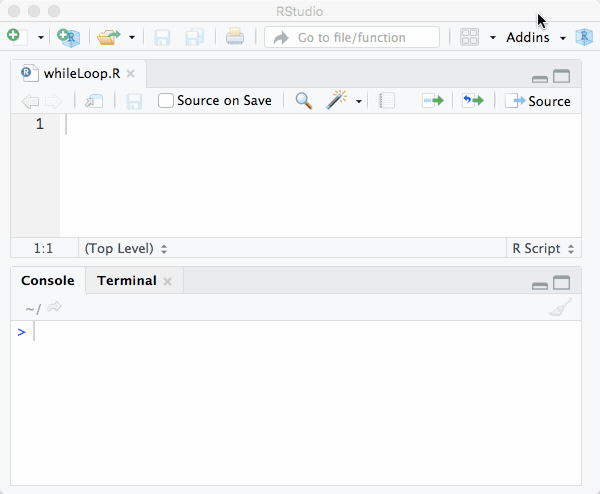Open the panes layout dropdown arrow

(x=492, y=37)
